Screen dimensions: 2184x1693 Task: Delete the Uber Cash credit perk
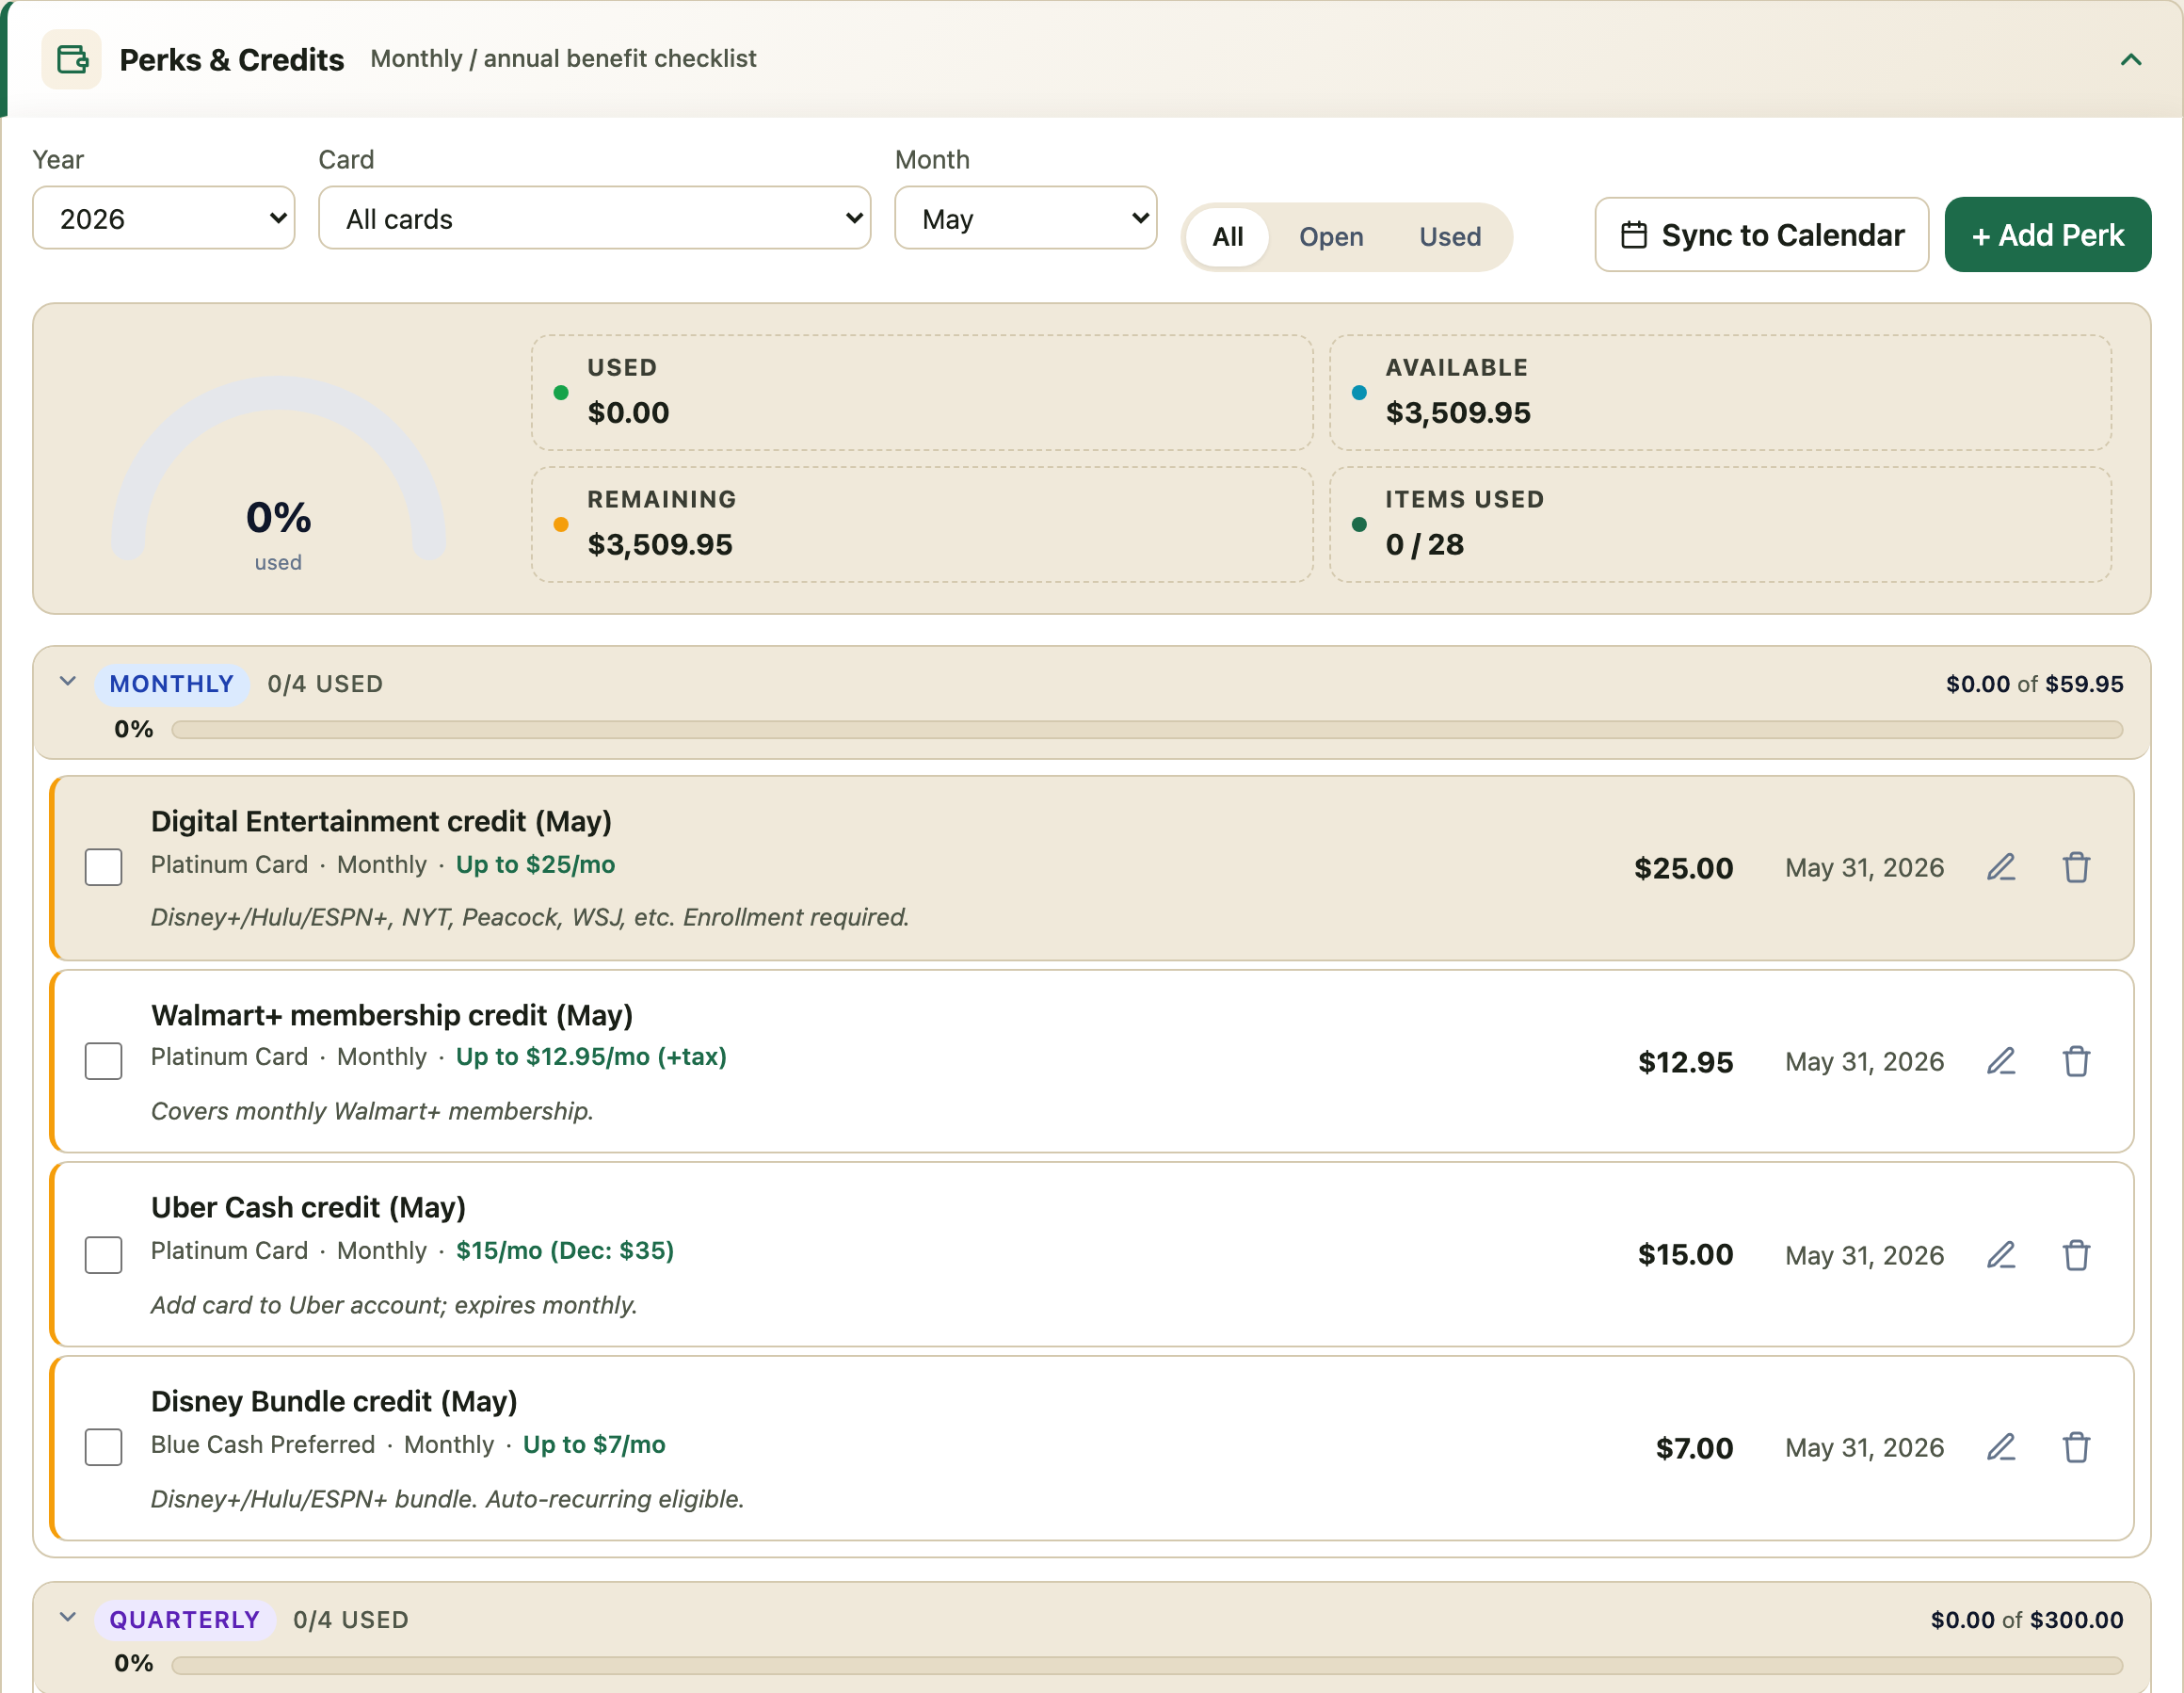point(2077,1255)
